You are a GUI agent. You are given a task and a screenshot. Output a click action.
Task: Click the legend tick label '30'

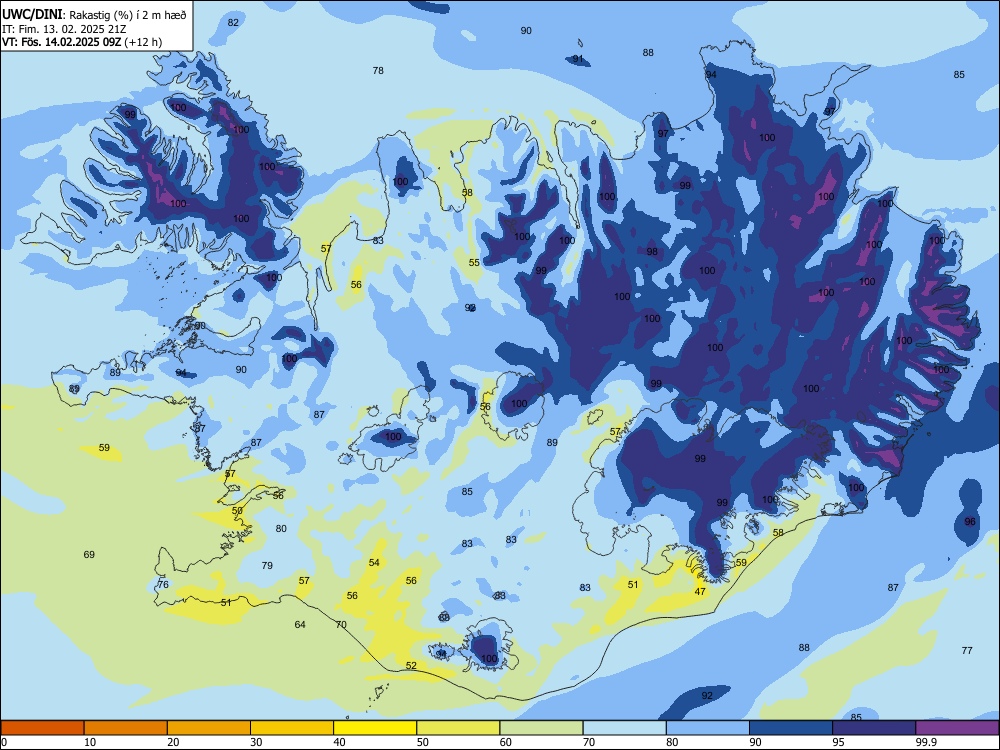[256, 742]
